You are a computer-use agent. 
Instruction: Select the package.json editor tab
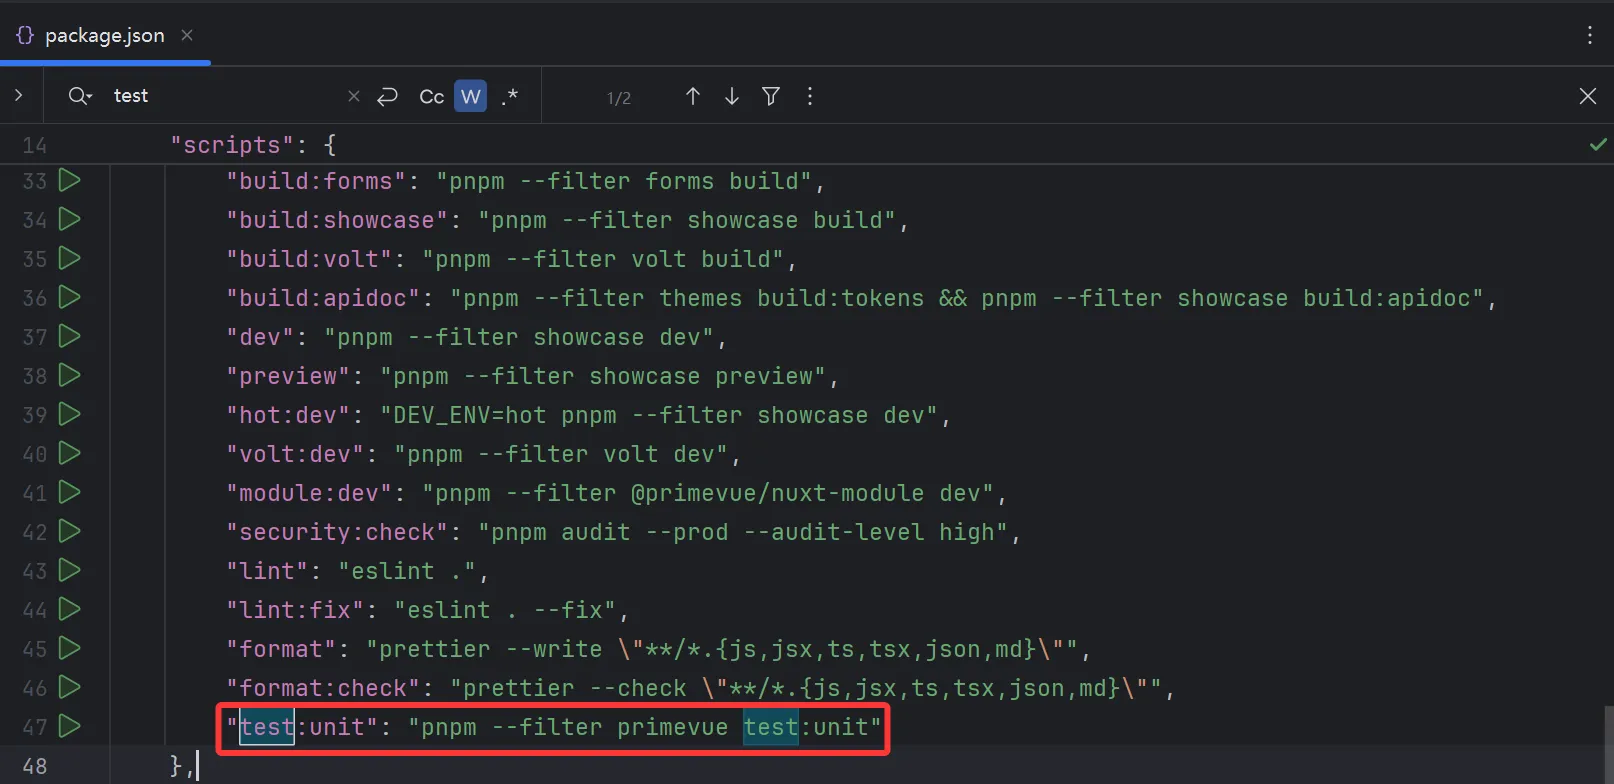pyautogui.click(x=105, y=35)
